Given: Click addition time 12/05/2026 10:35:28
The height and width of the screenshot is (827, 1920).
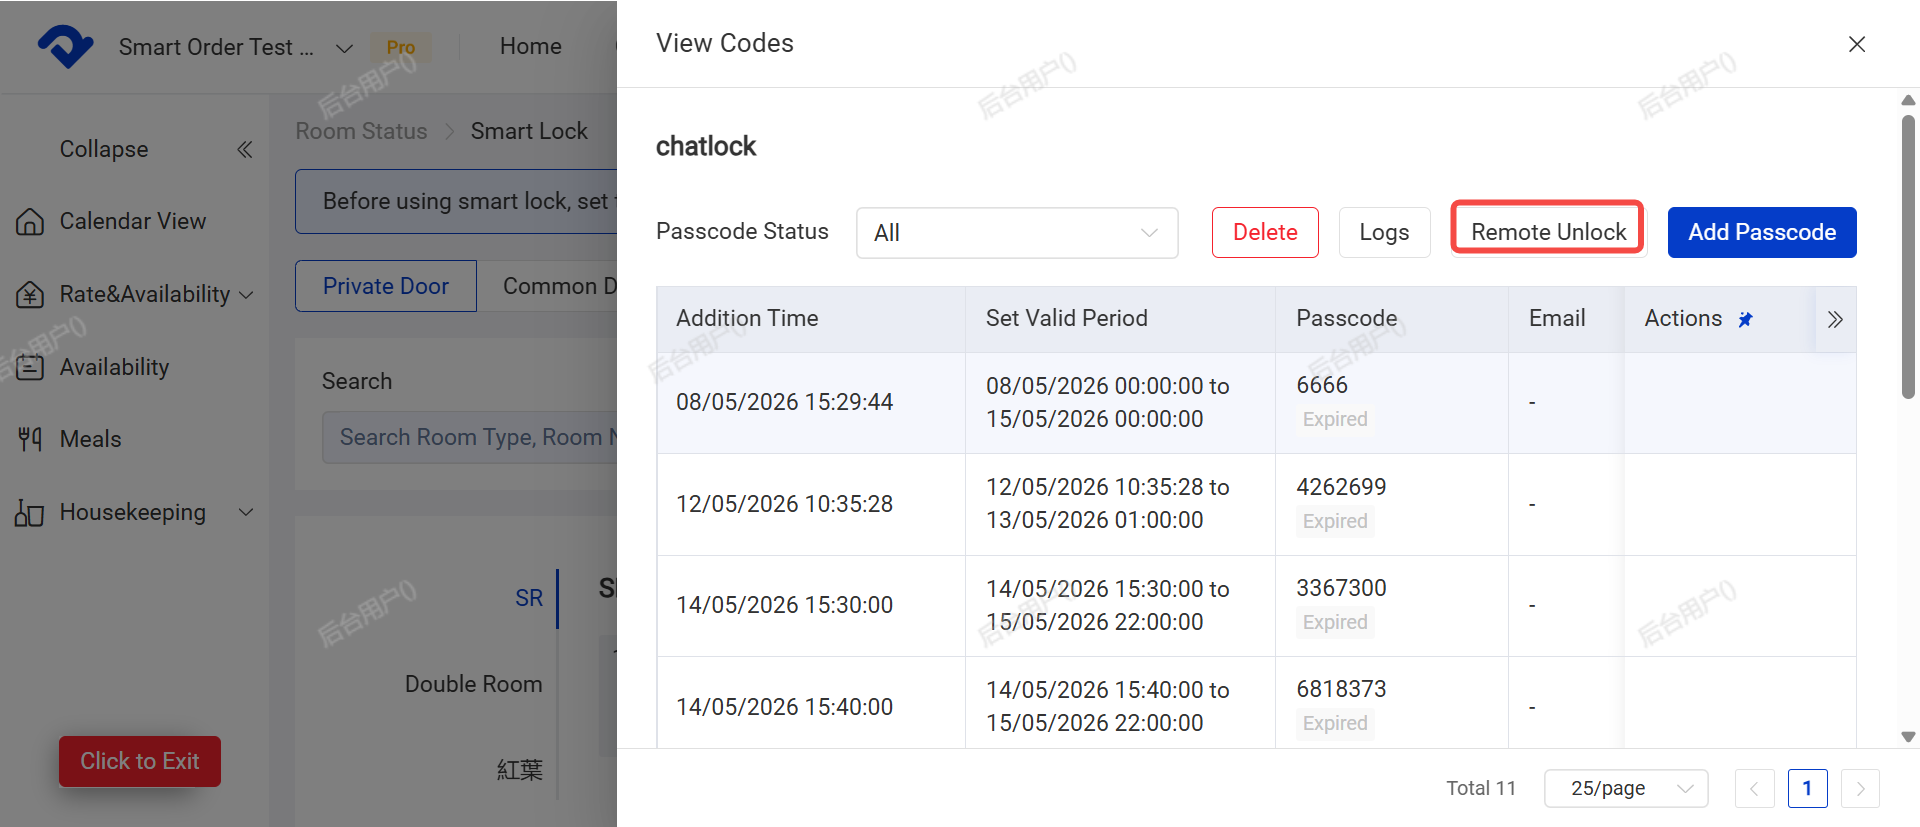Looking at the screenshot, I should (784, 504).
